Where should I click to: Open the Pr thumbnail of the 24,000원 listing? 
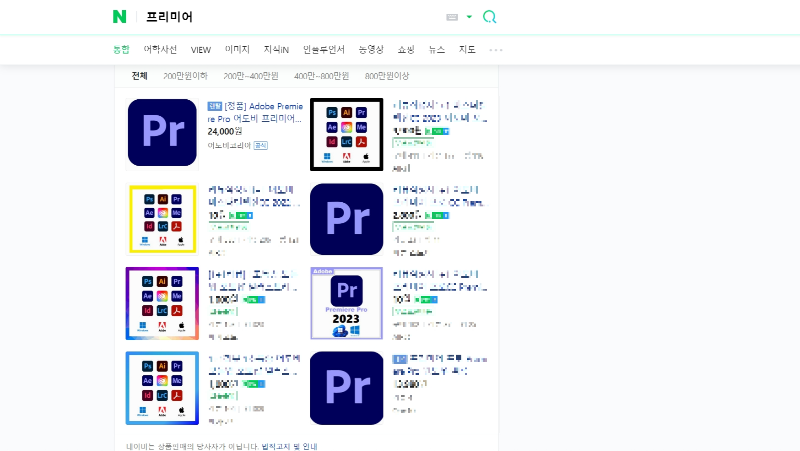coord(162,133)
